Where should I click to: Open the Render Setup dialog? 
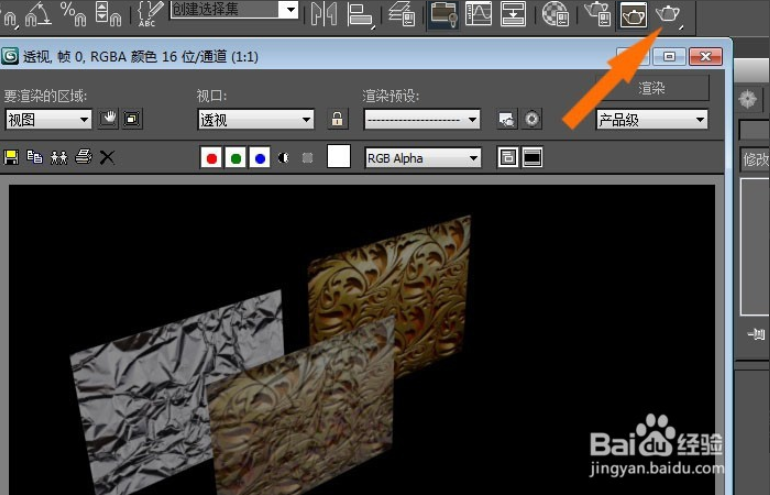point(597,13)
